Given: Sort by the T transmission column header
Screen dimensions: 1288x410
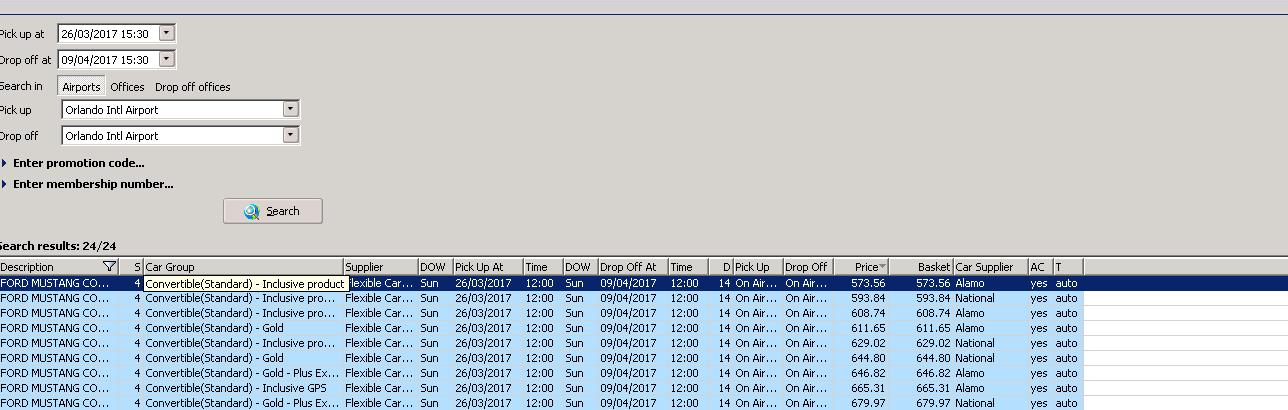Looking at the screenshot, I should (x=1068, y=267).
